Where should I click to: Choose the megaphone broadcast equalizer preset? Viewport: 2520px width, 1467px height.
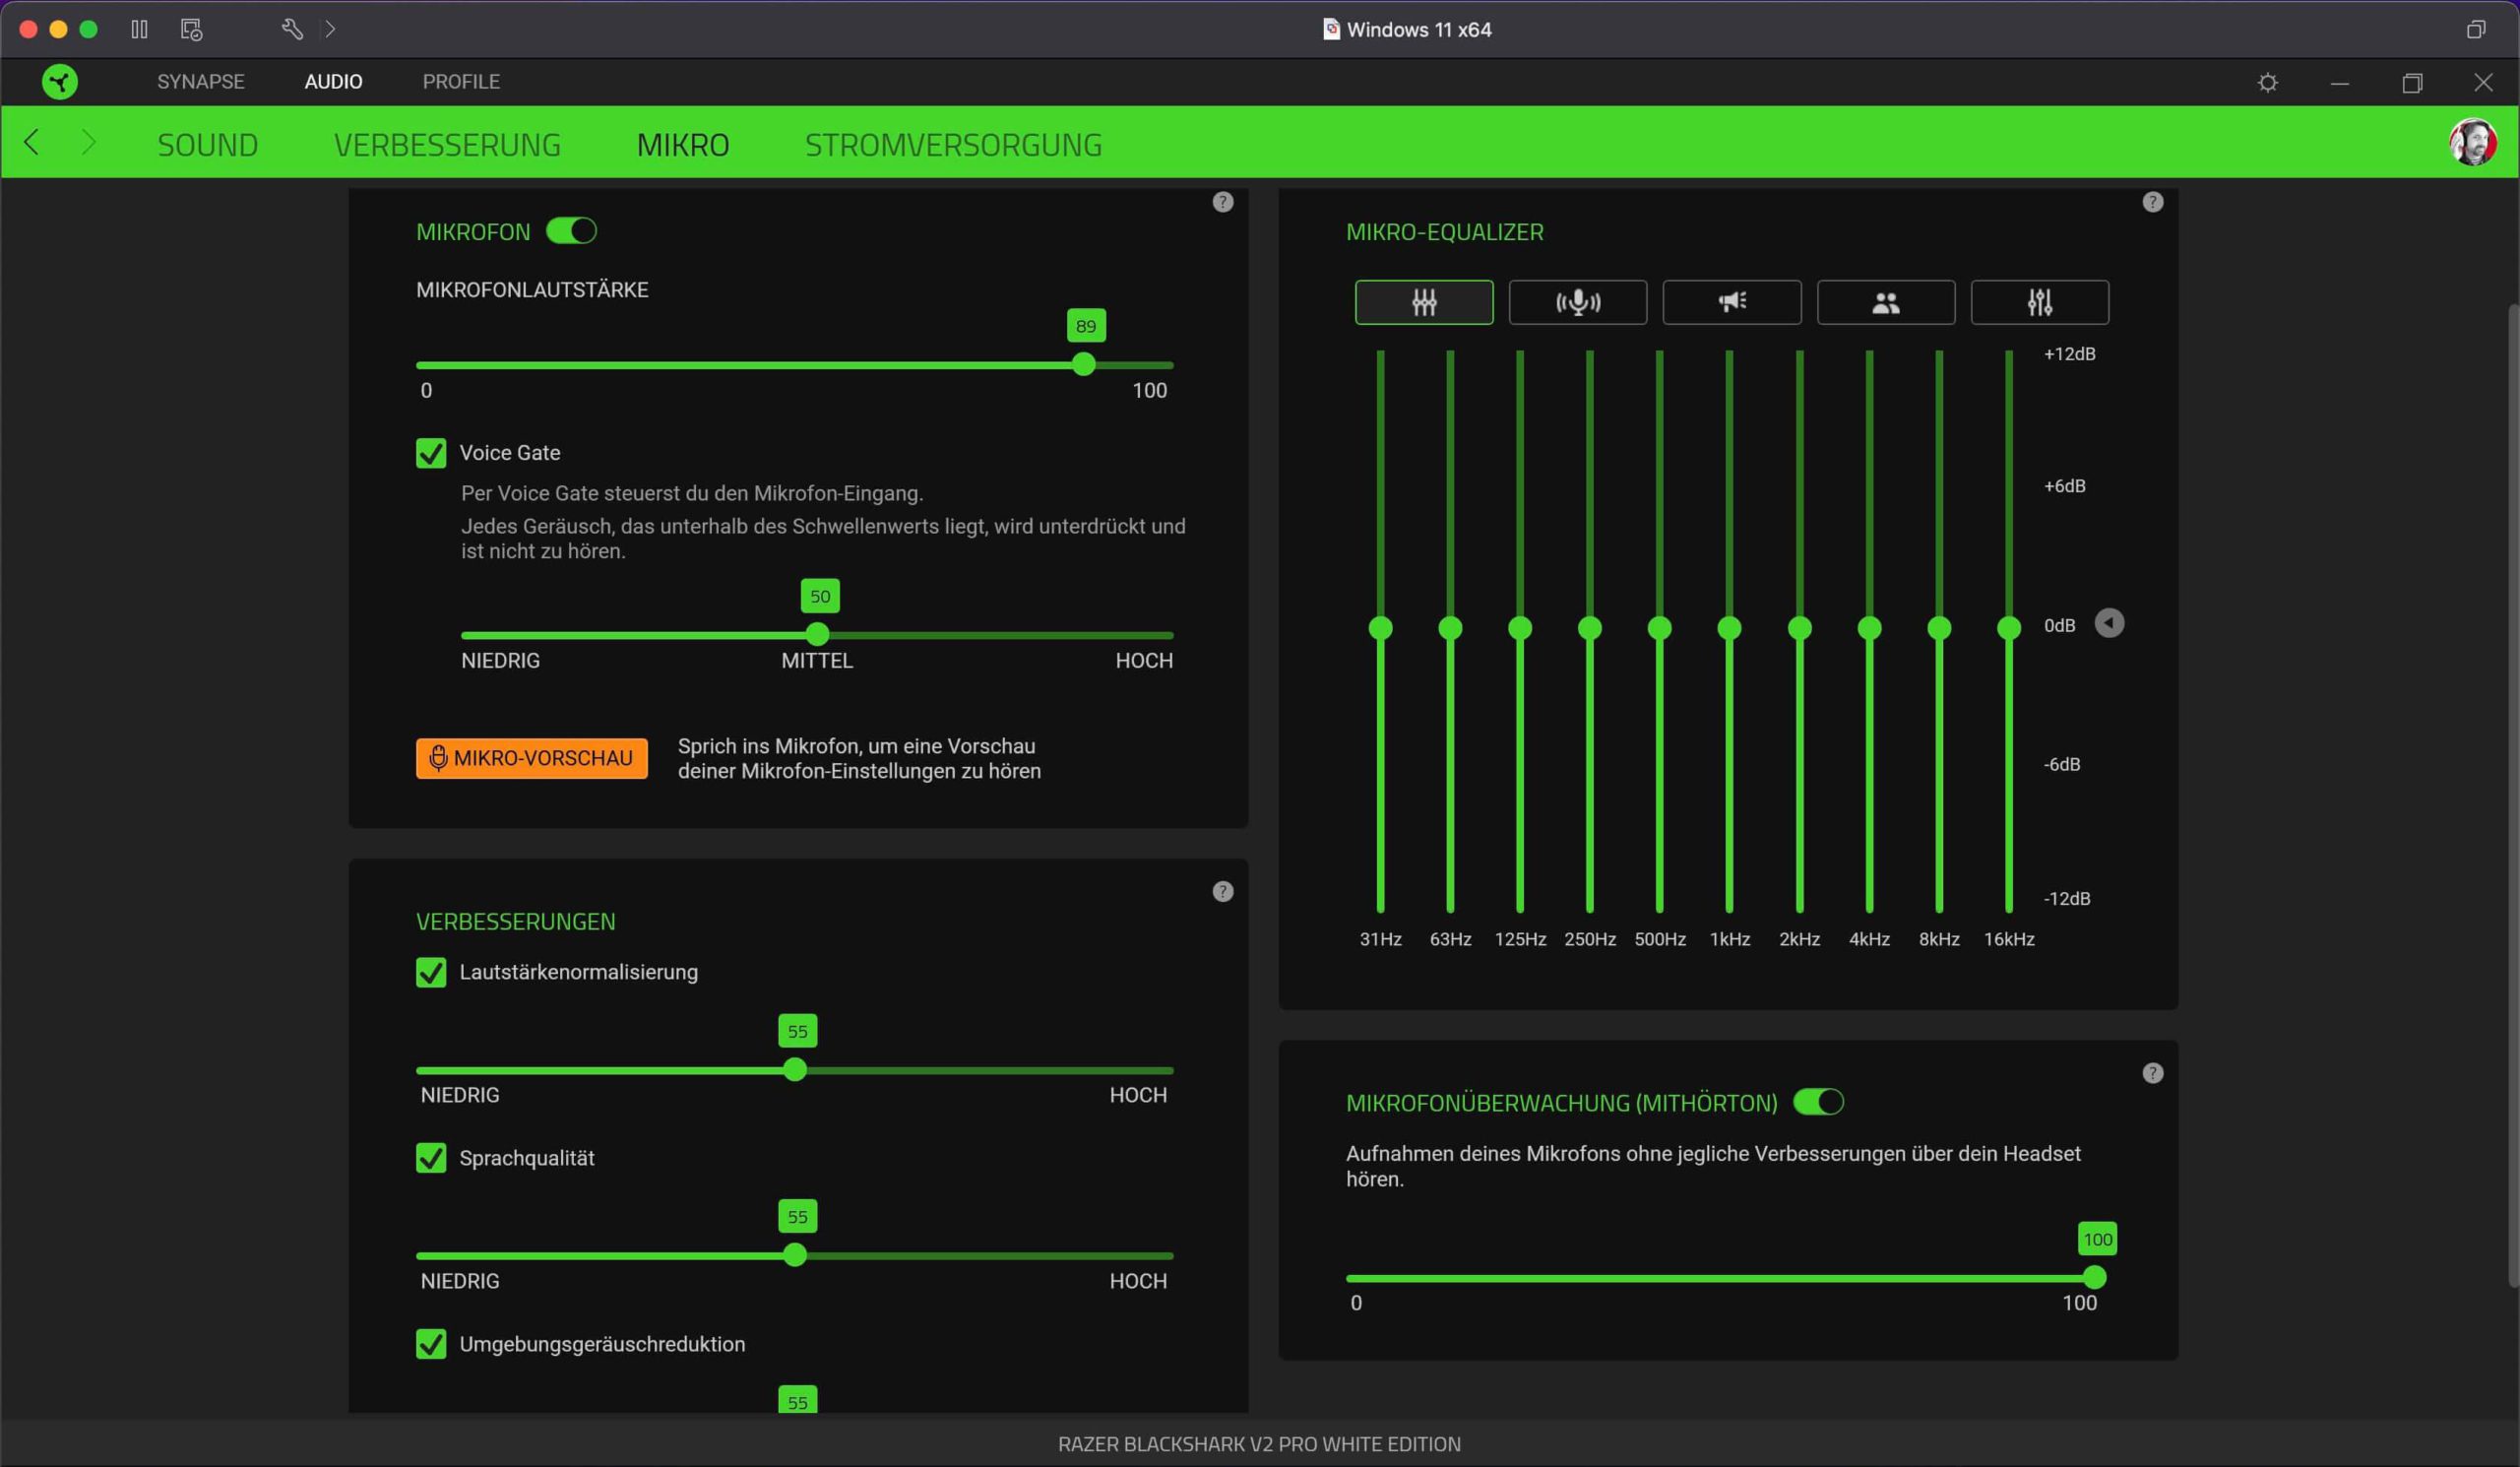click(1731, 302)
